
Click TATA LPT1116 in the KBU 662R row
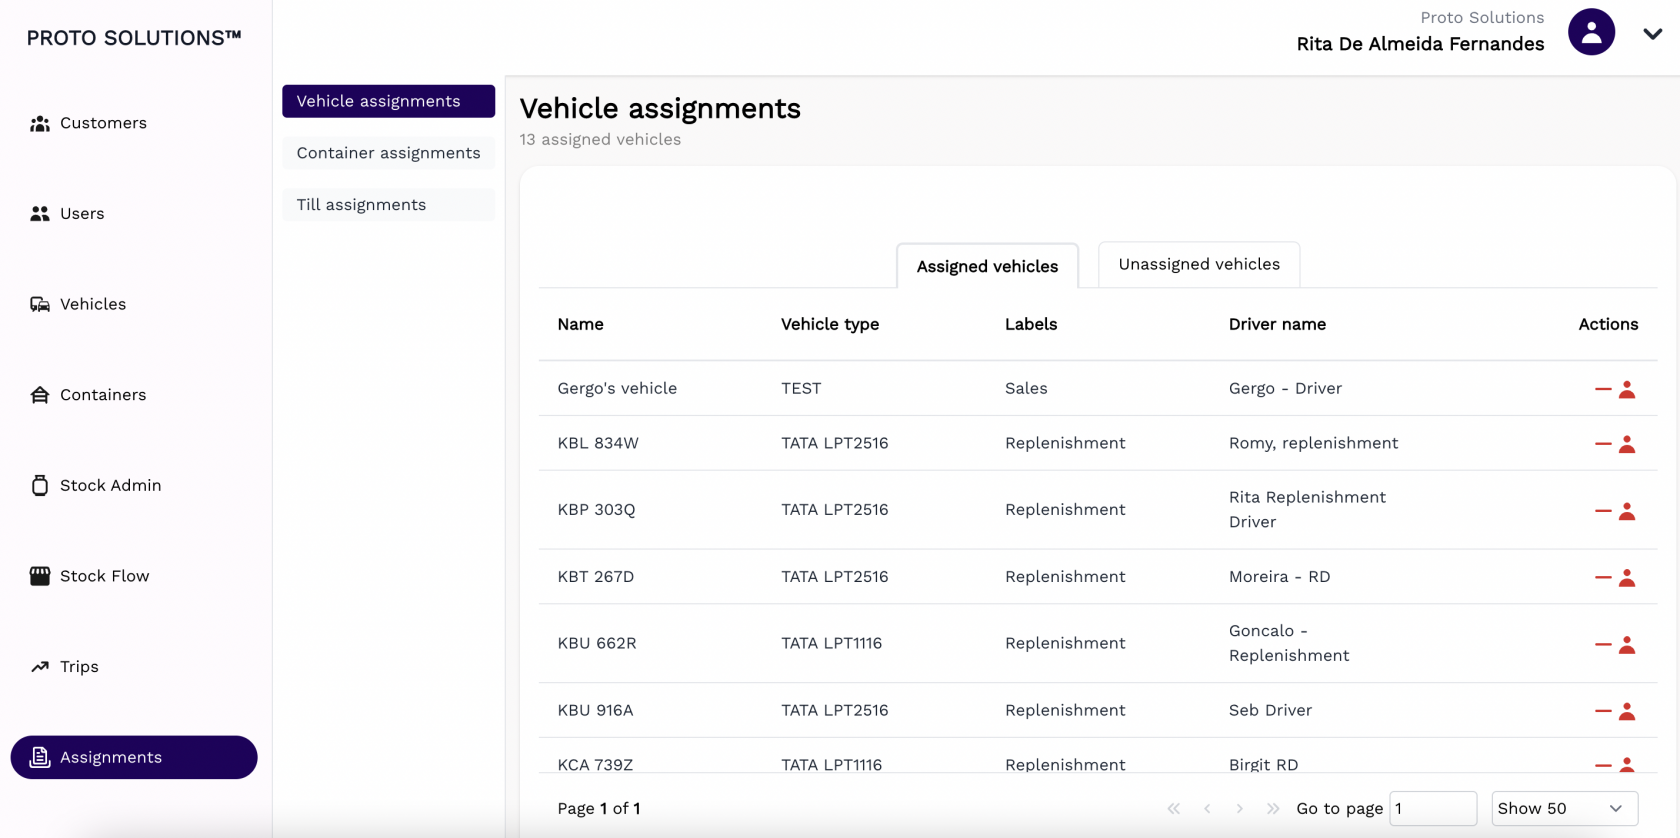point(831,643)
